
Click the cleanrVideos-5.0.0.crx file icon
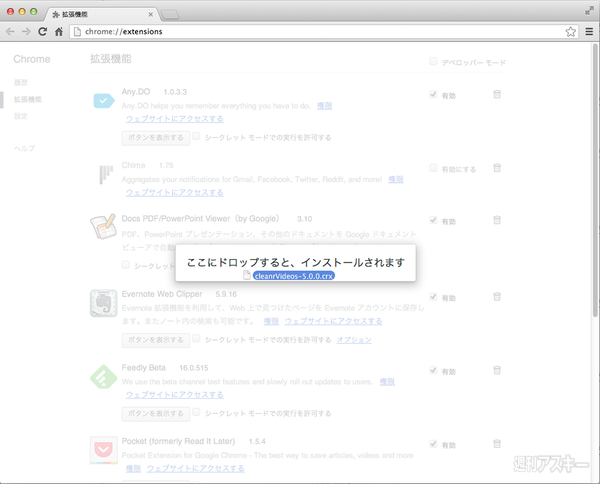point(247,275)
